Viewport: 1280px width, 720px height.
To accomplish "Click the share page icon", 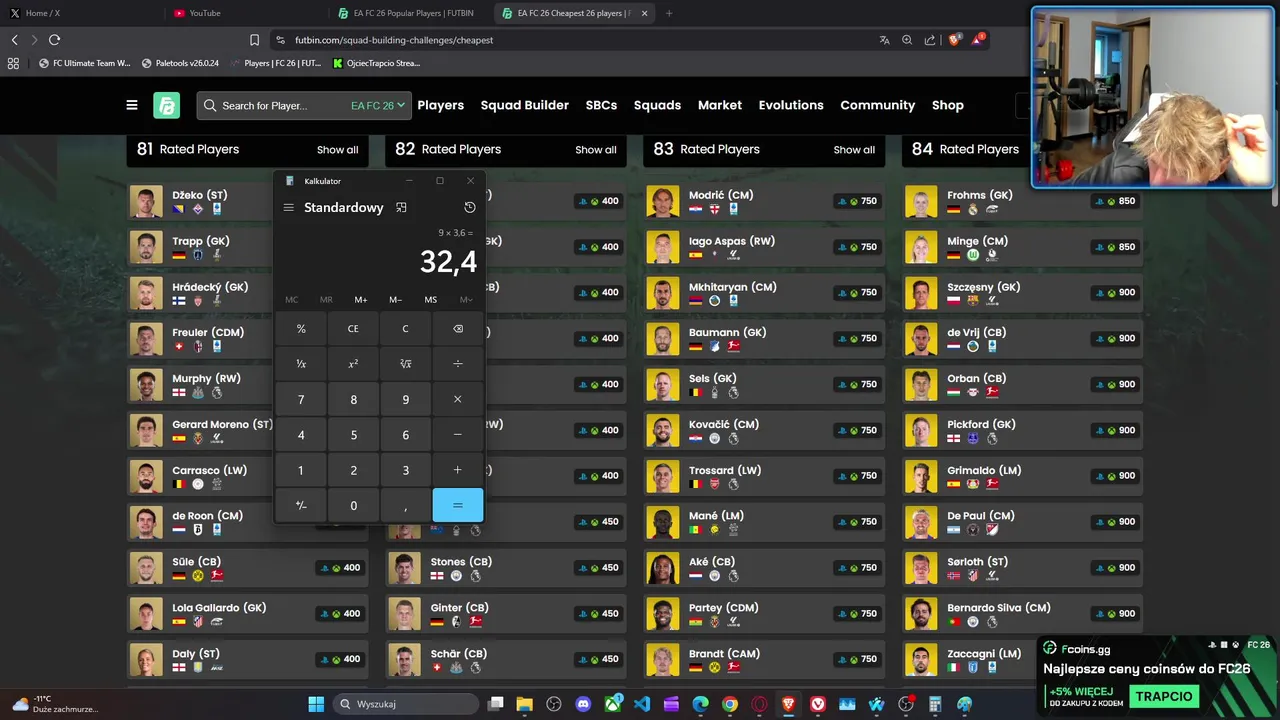I will pyautogui.click(x=930, y=40).
